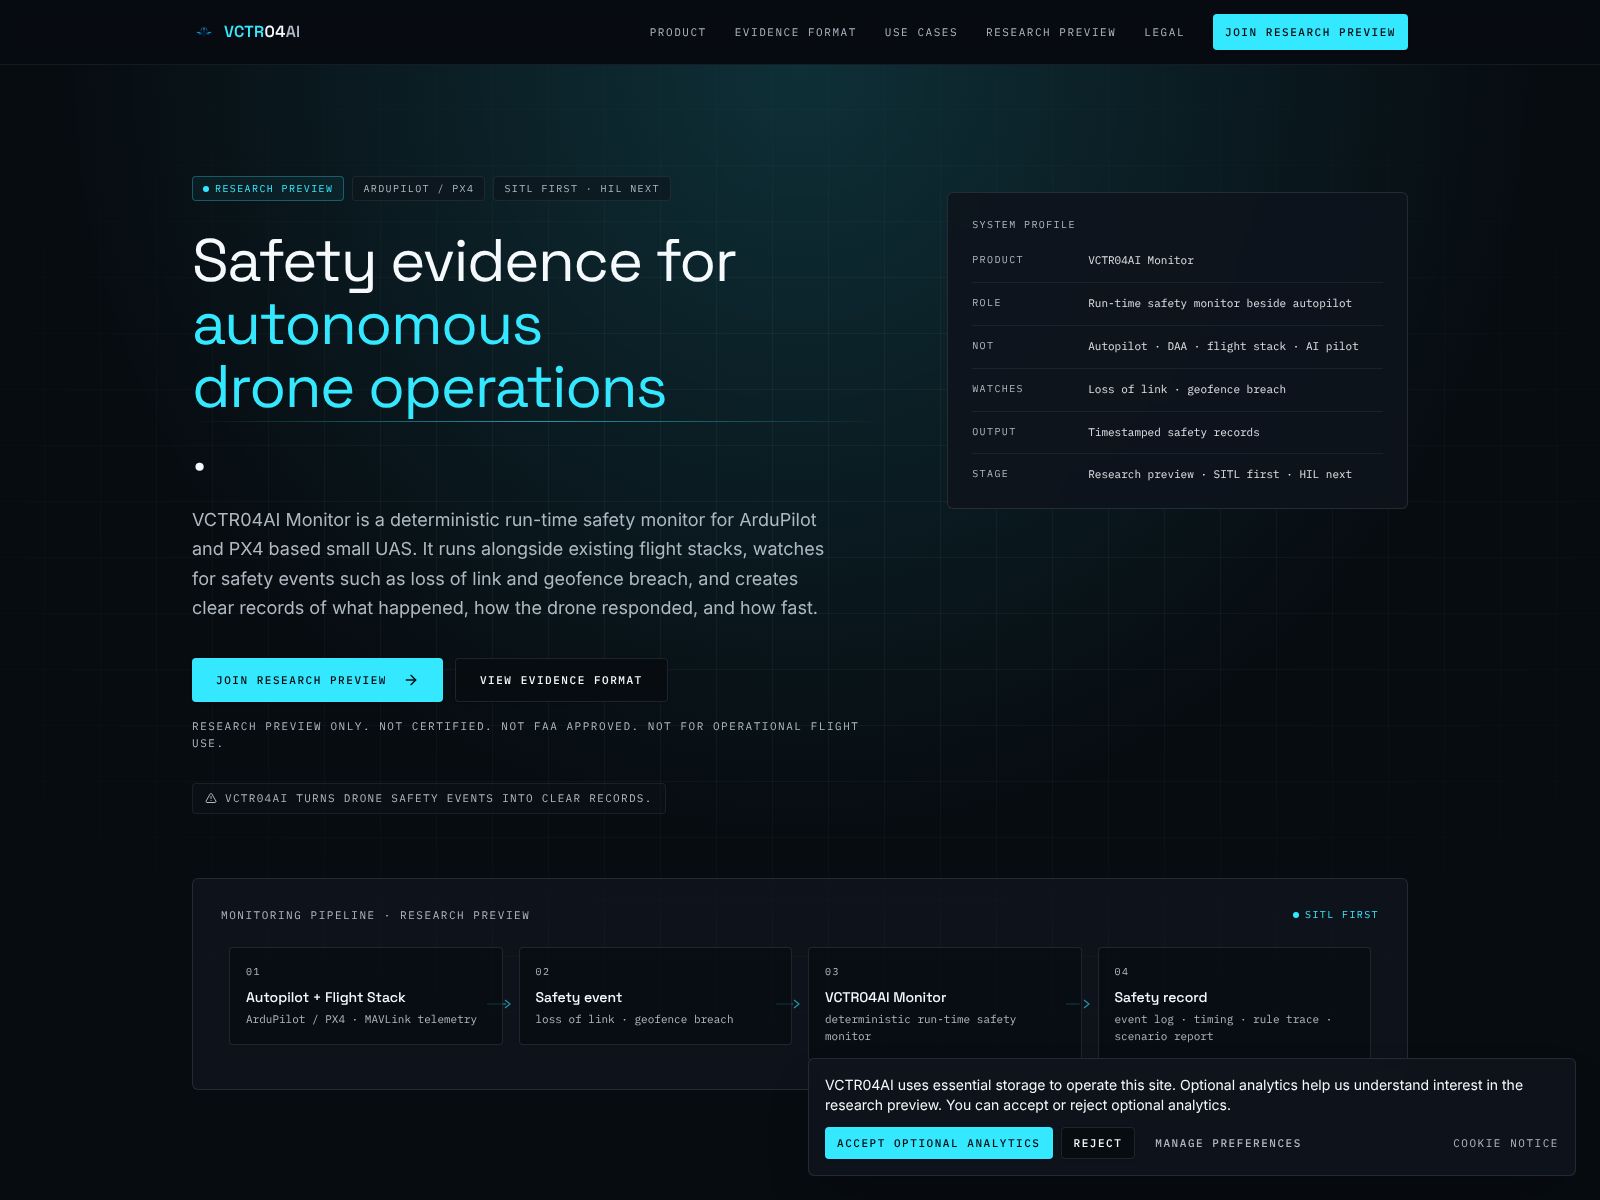This screenshot has height=1200, width=1600.
Task: Open Manage Preferences in the cookie banner
Action: coord(1228,1143)
